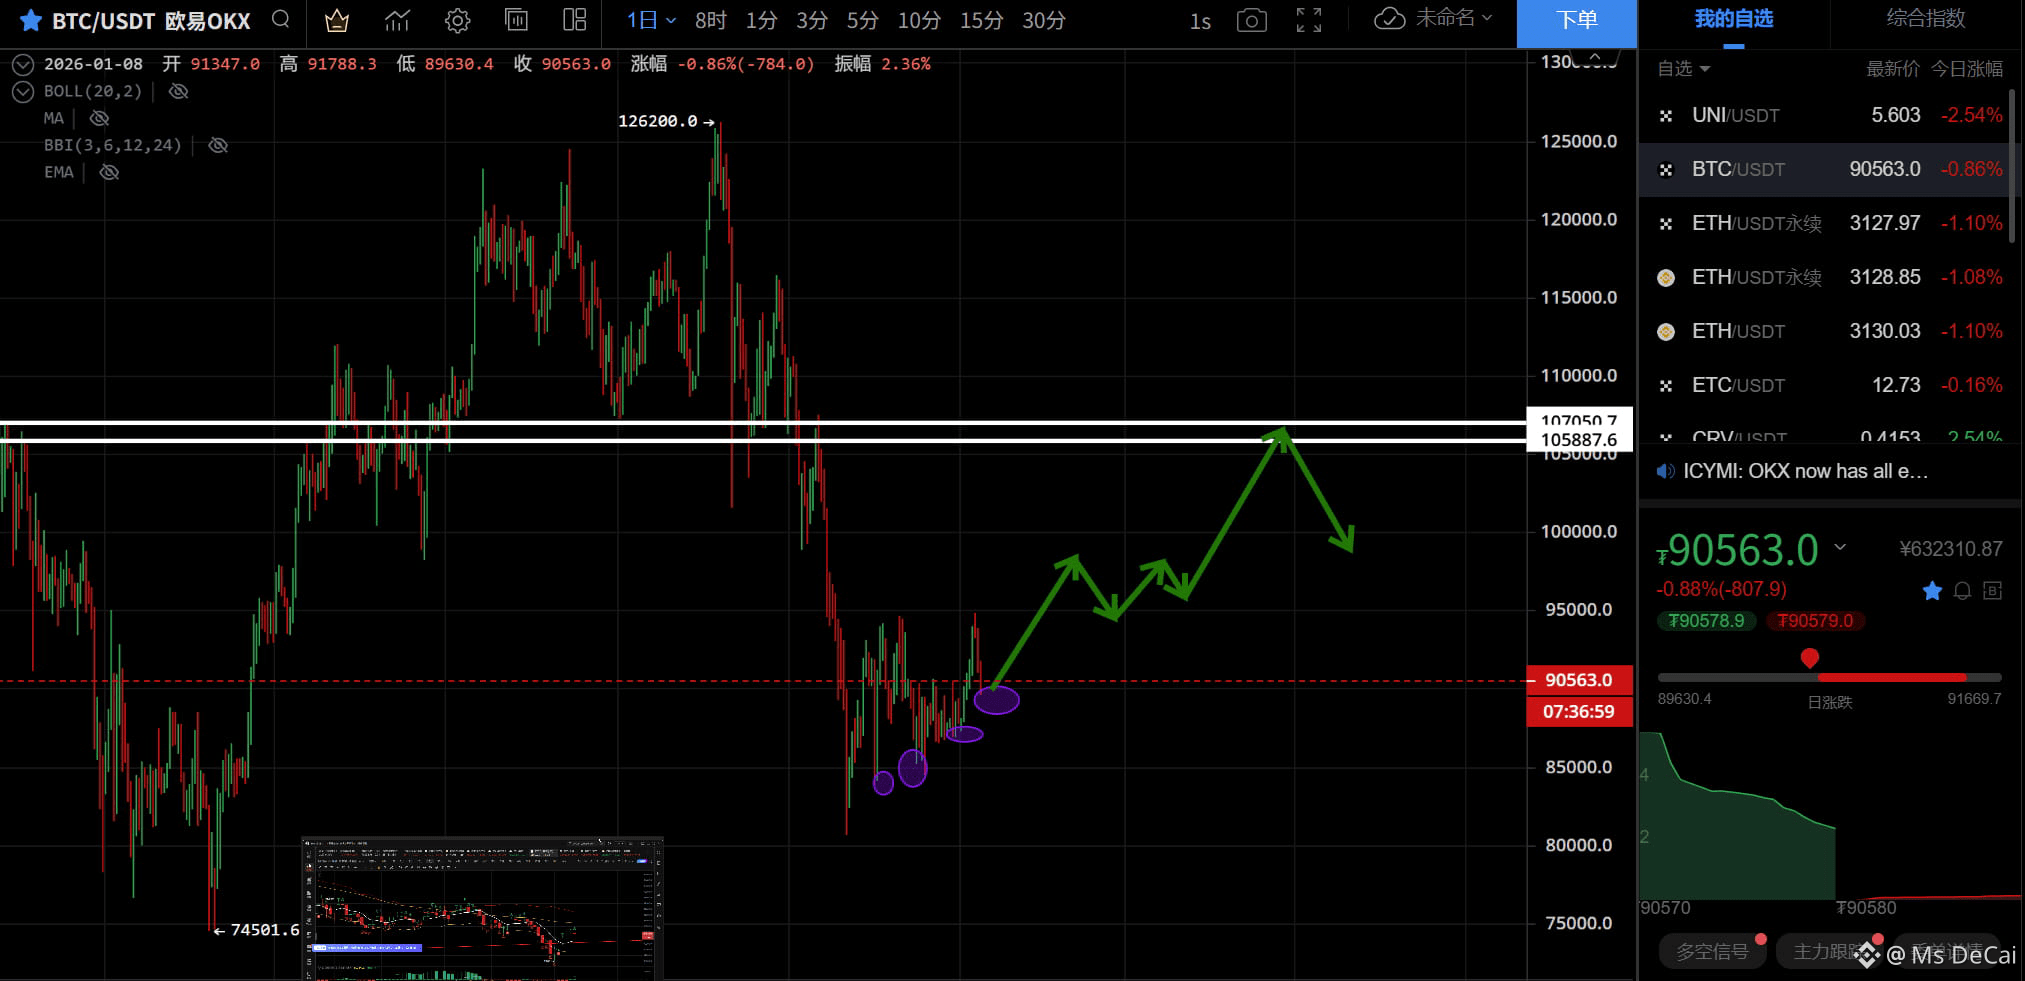Switch to 我的自选 tab
2025x981 pixels.
click(x=1734, y=19)
